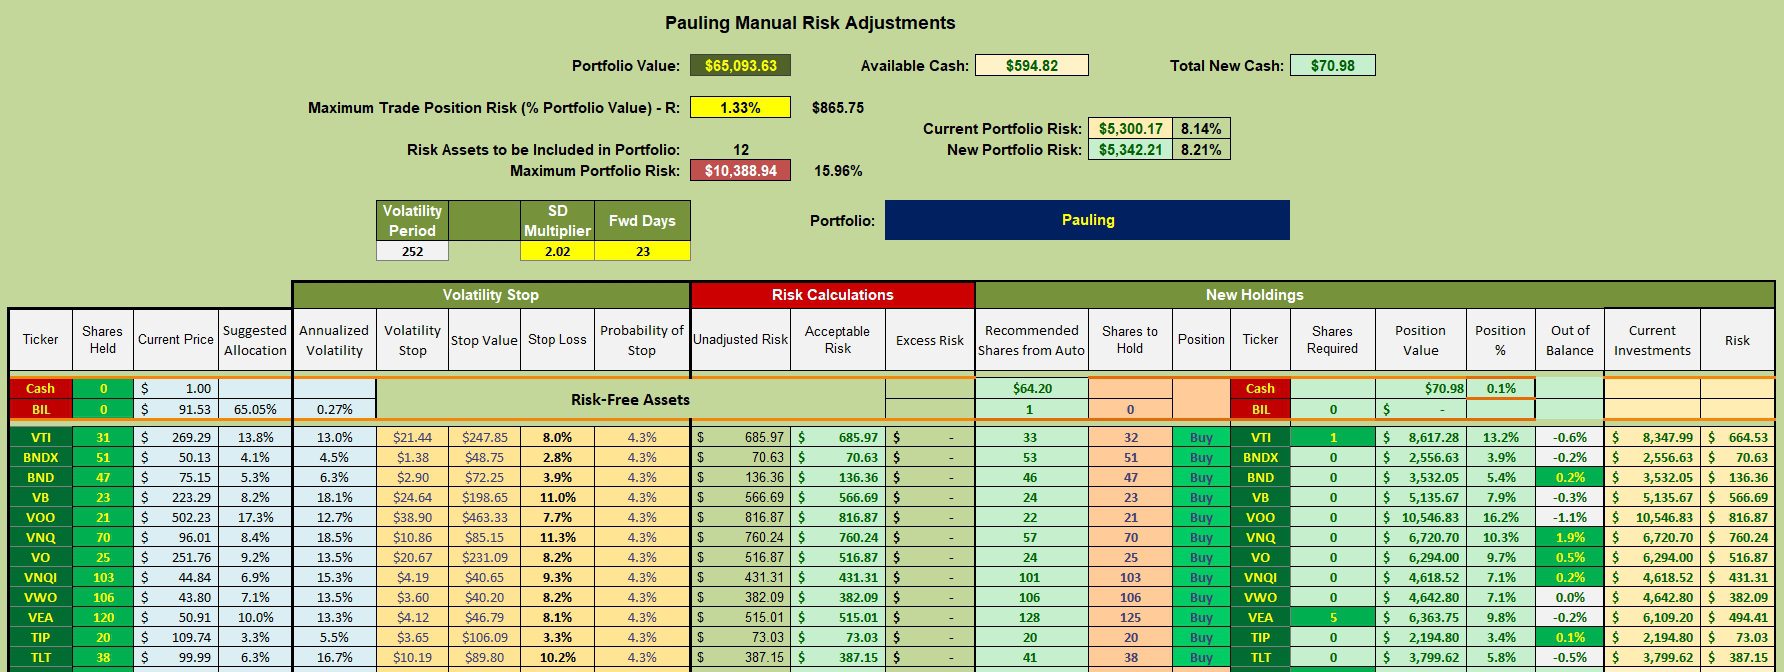Viewport: 1784px width, 672px height.
Task: Click the Pauling Manual Risk Adjustments title
Action: pos(810,23)
